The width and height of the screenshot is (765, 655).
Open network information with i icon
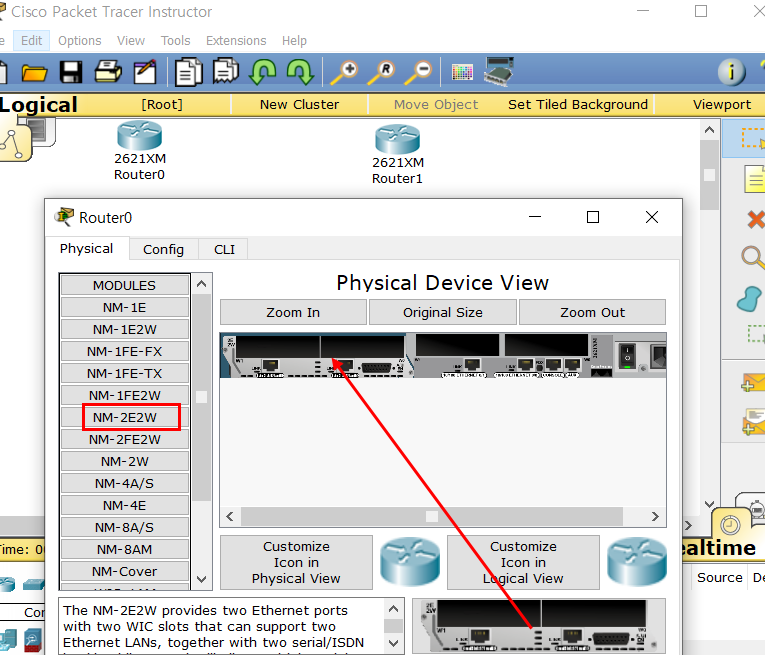pos(731,72)
